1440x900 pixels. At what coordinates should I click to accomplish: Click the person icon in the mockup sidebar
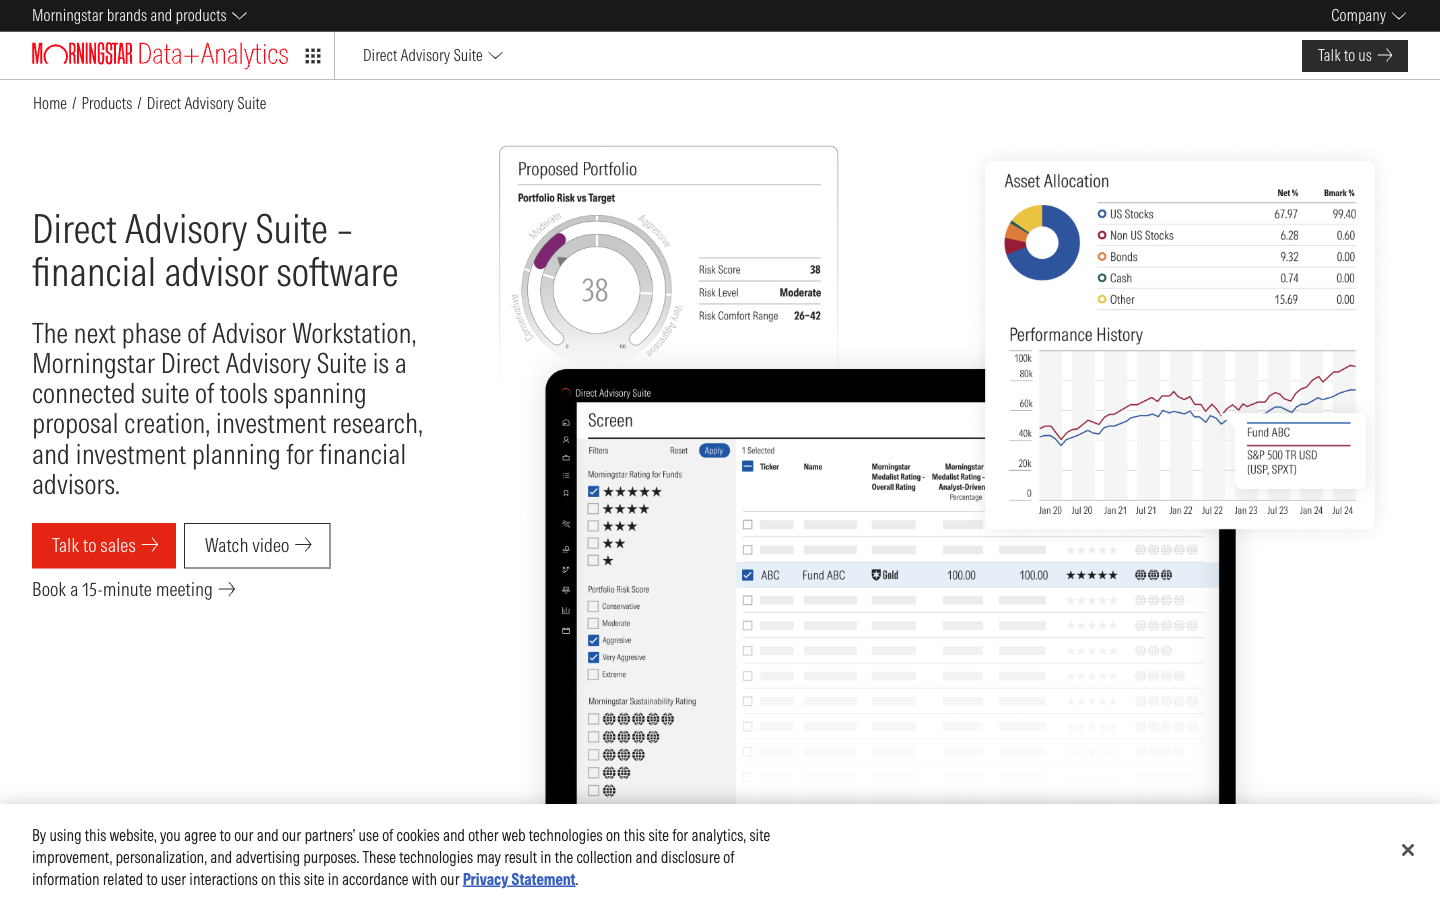(x=566, y=440)
